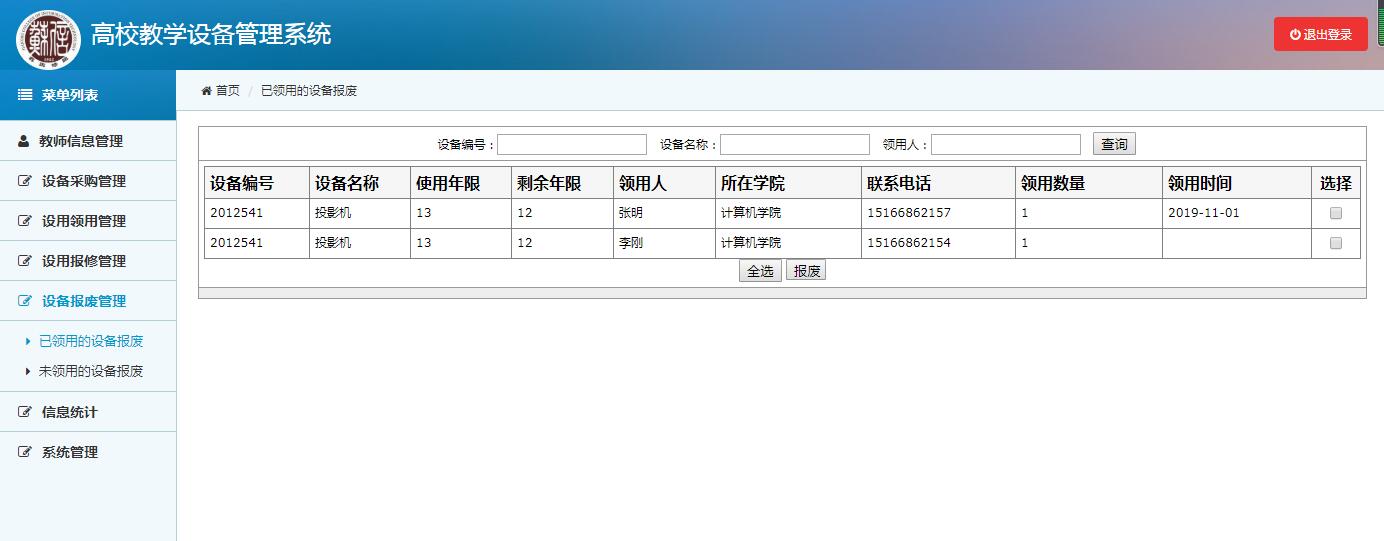Click the edit icon beside 信息统计

tap(25, 412)
